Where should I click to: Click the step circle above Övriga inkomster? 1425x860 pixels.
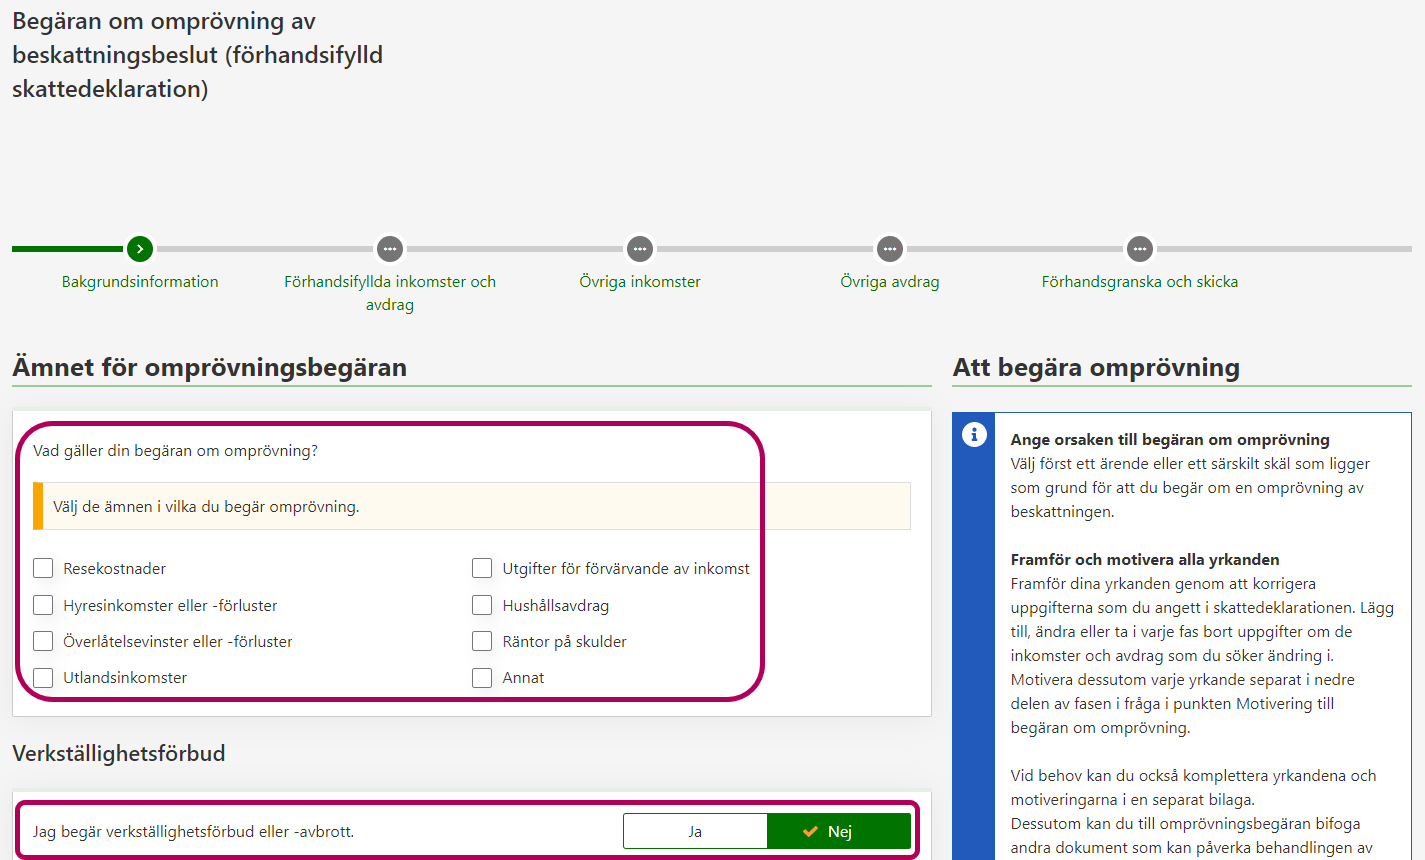pyautogui.click(x=640, y=249)
